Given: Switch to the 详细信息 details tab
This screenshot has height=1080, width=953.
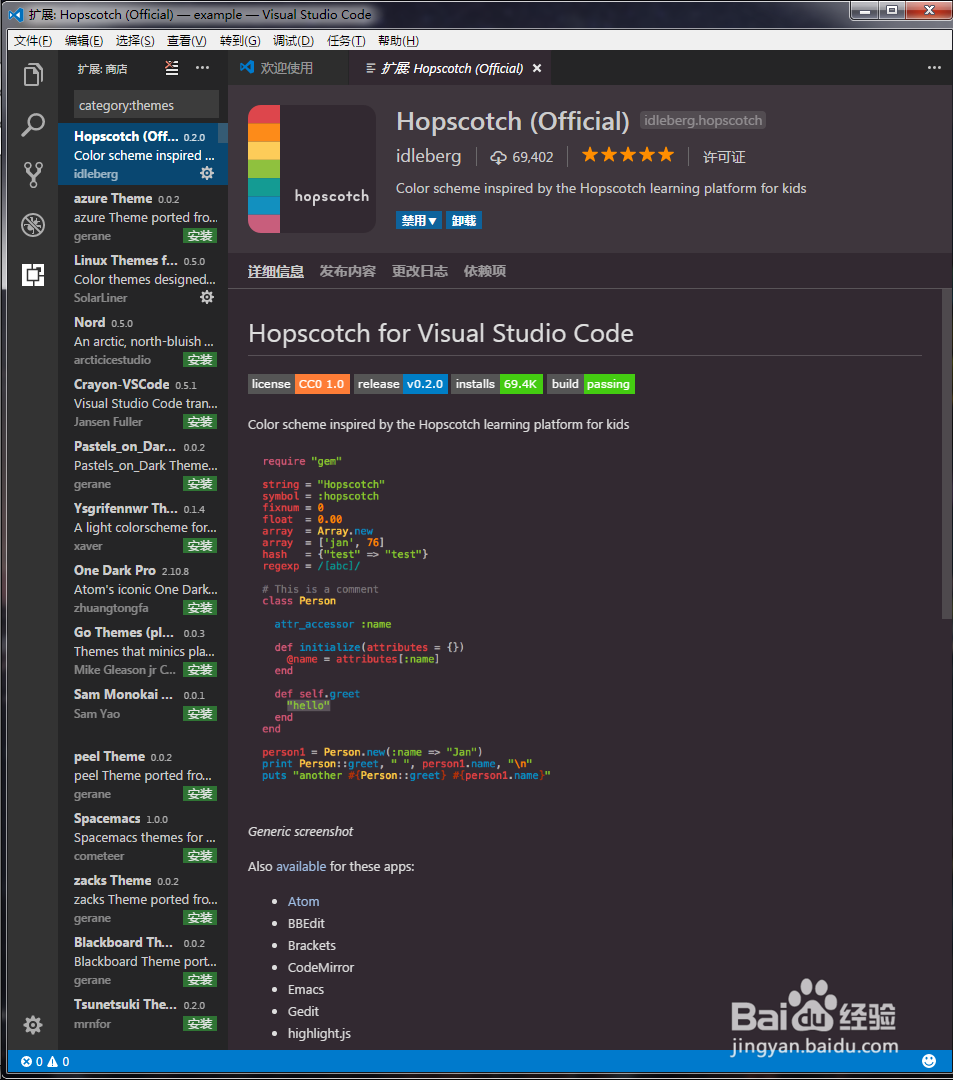Looking at the screenshot, I should pyautogui.click(x=275, y=271).
